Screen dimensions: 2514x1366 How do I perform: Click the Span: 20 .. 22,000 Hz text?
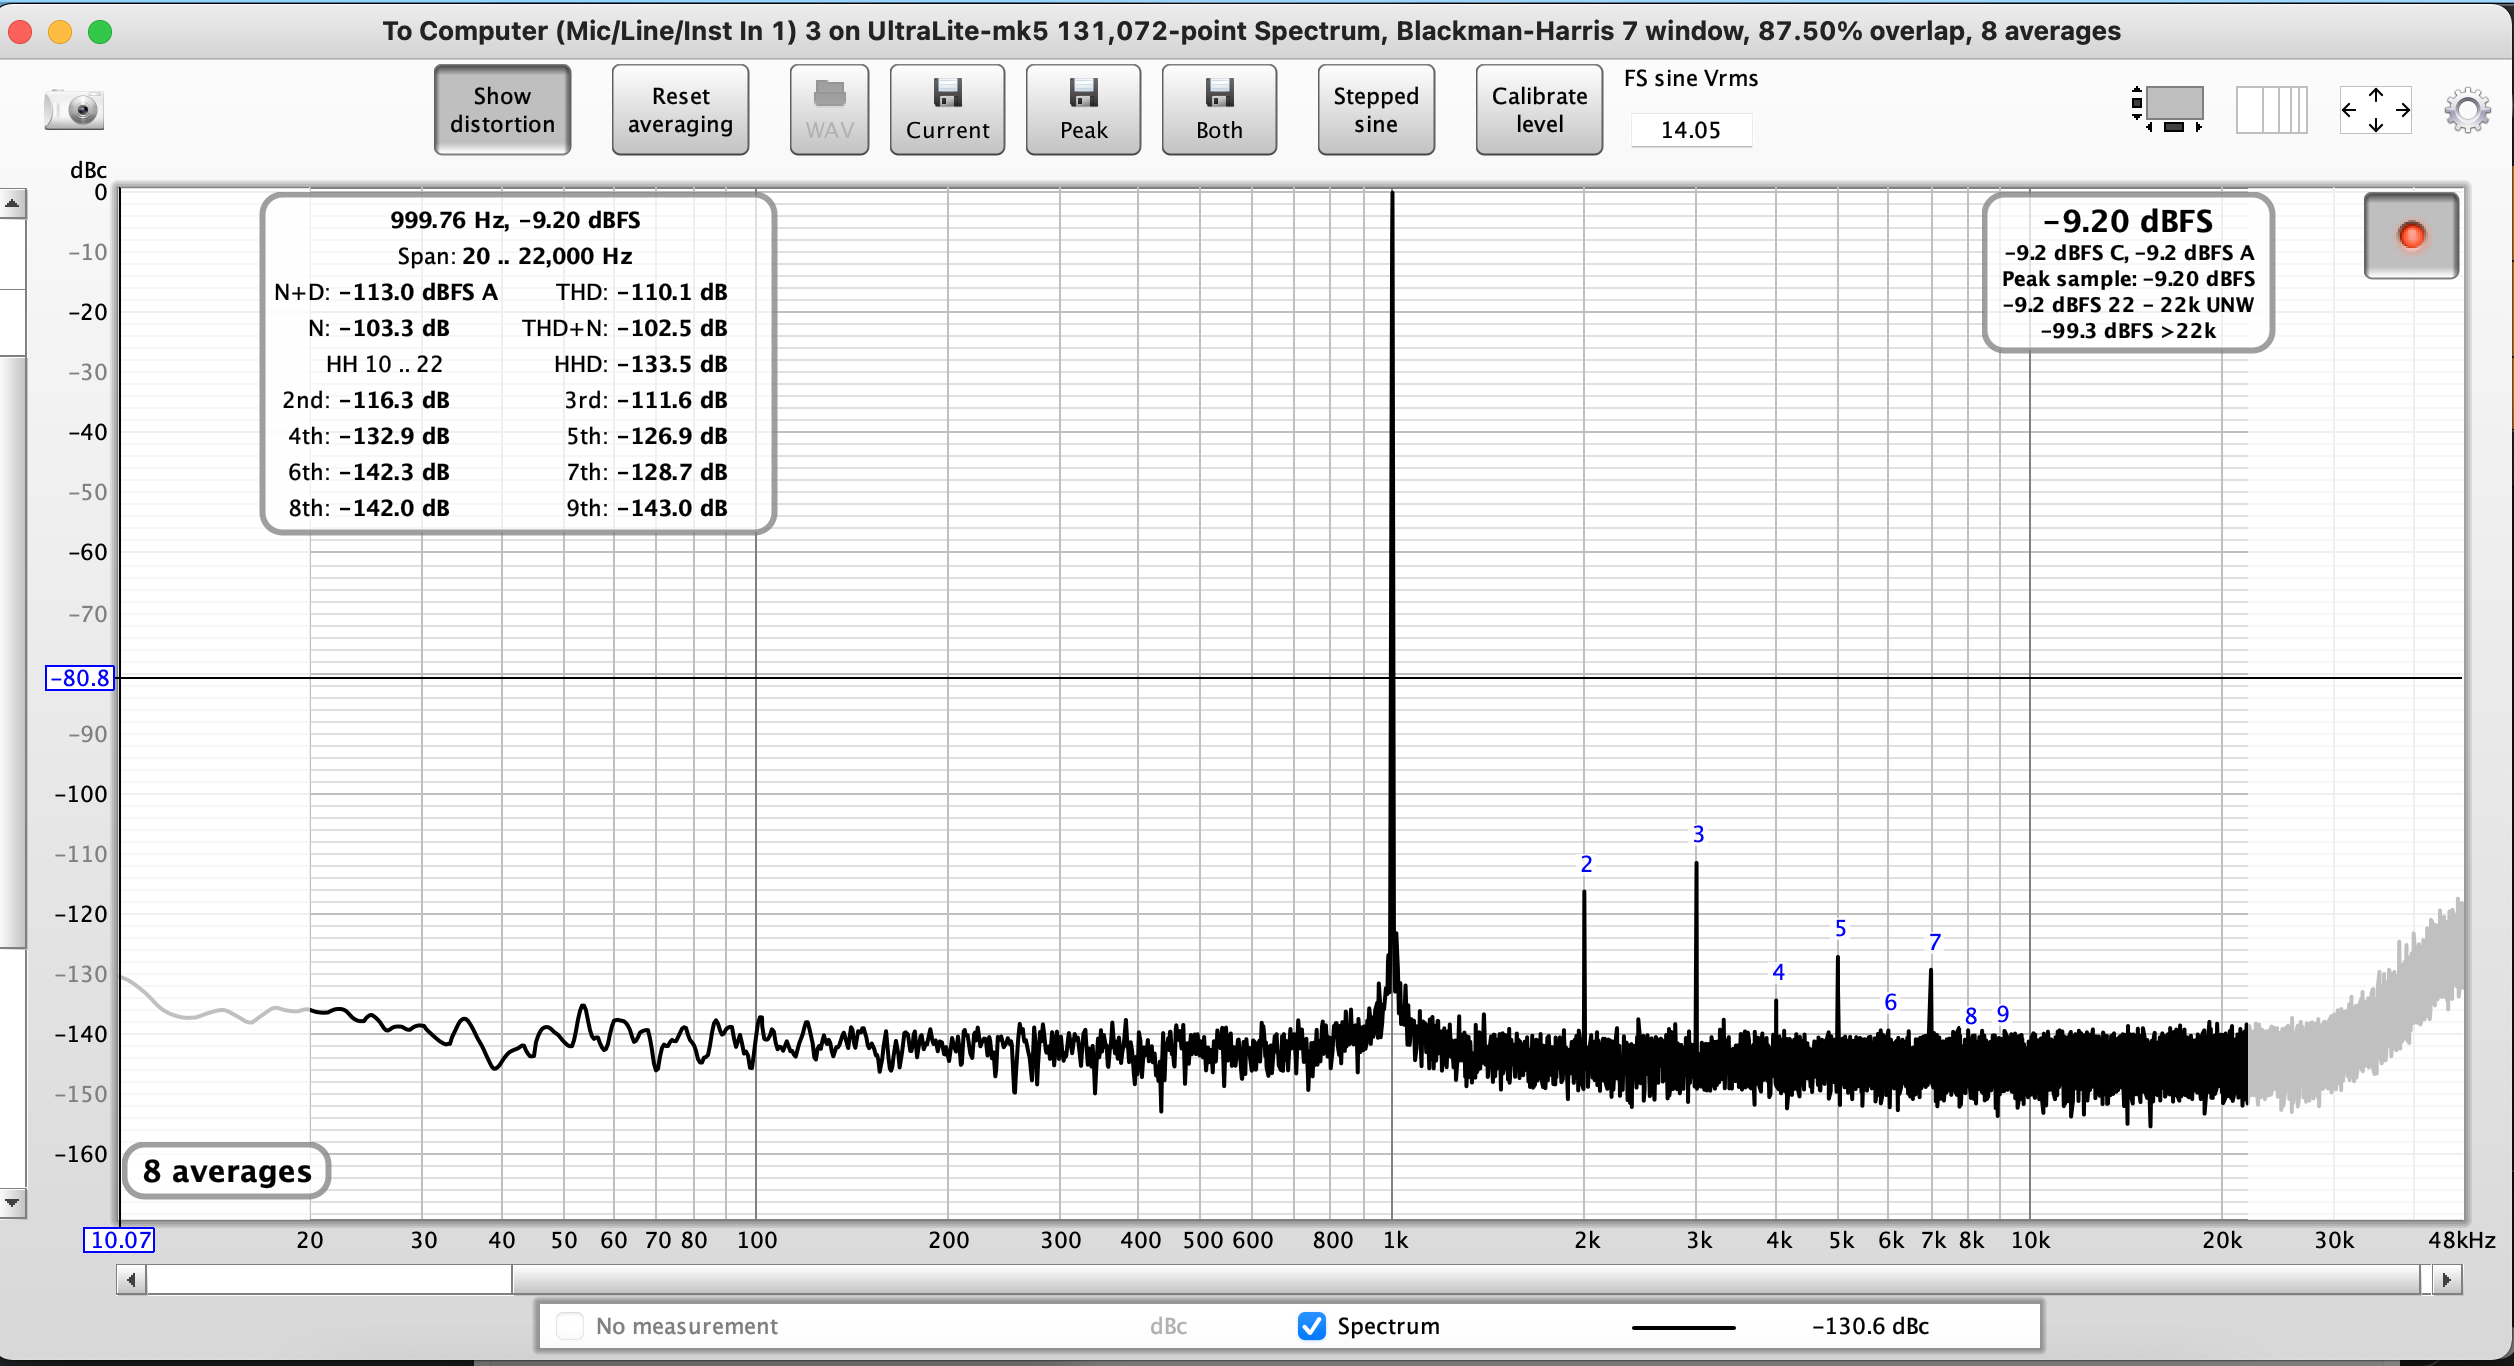[515, 256]
